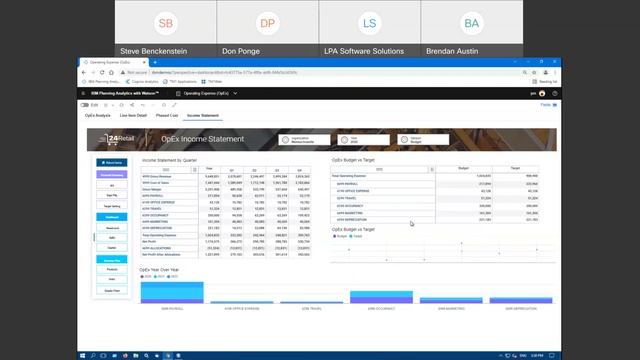The height and width of the screenshot is (360, 640).
Task: Open the help question mark icon
Action: (554, 93)
